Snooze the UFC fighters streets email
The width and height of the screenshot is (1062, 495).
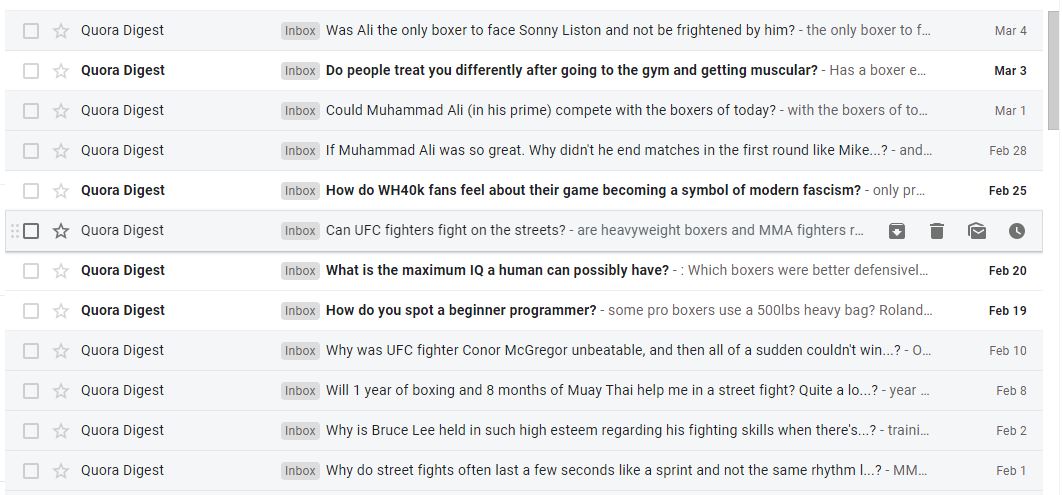pos(1017,231)
